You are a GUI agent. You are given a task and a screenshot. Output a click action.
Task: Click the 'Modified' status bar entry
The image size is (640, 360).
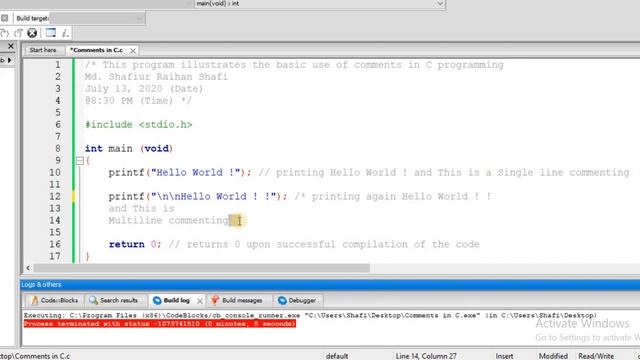pos(553,356)
